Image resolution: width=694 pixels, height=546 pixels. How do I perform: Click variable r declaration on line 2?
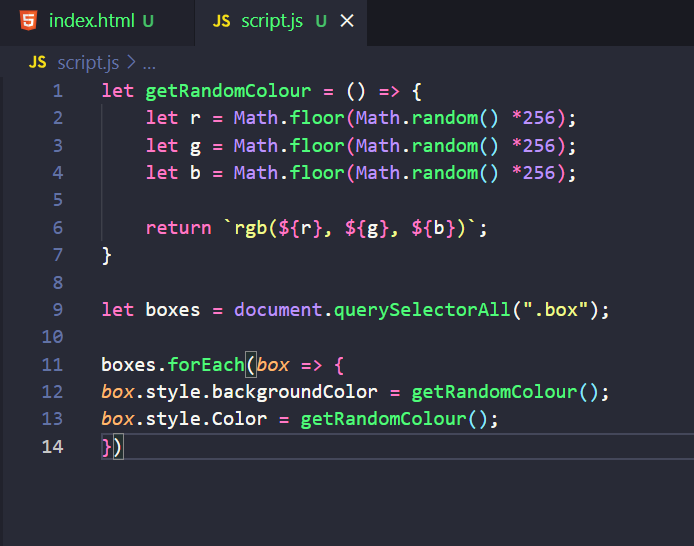coord(195,119)
